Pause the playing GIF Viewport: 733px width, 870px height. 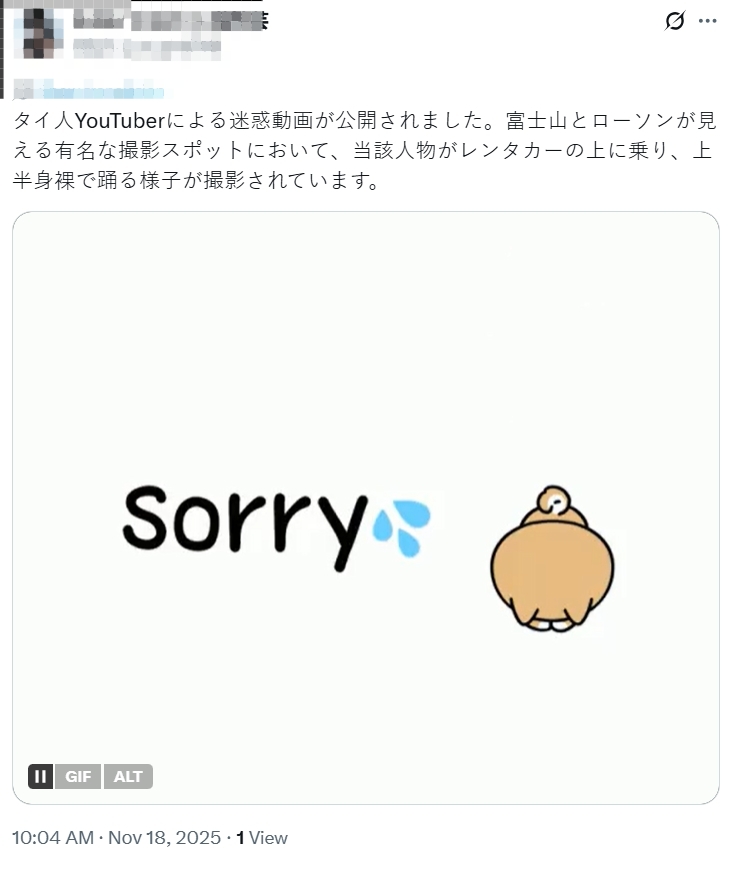(x=41, y=776)
